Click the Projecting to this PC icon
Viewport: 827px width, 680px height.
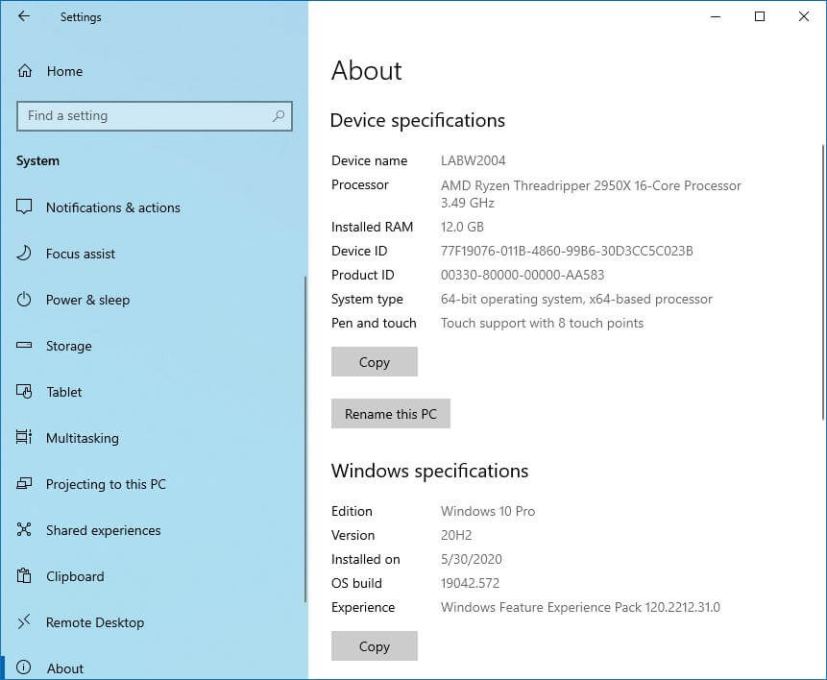tap(24, 483)
